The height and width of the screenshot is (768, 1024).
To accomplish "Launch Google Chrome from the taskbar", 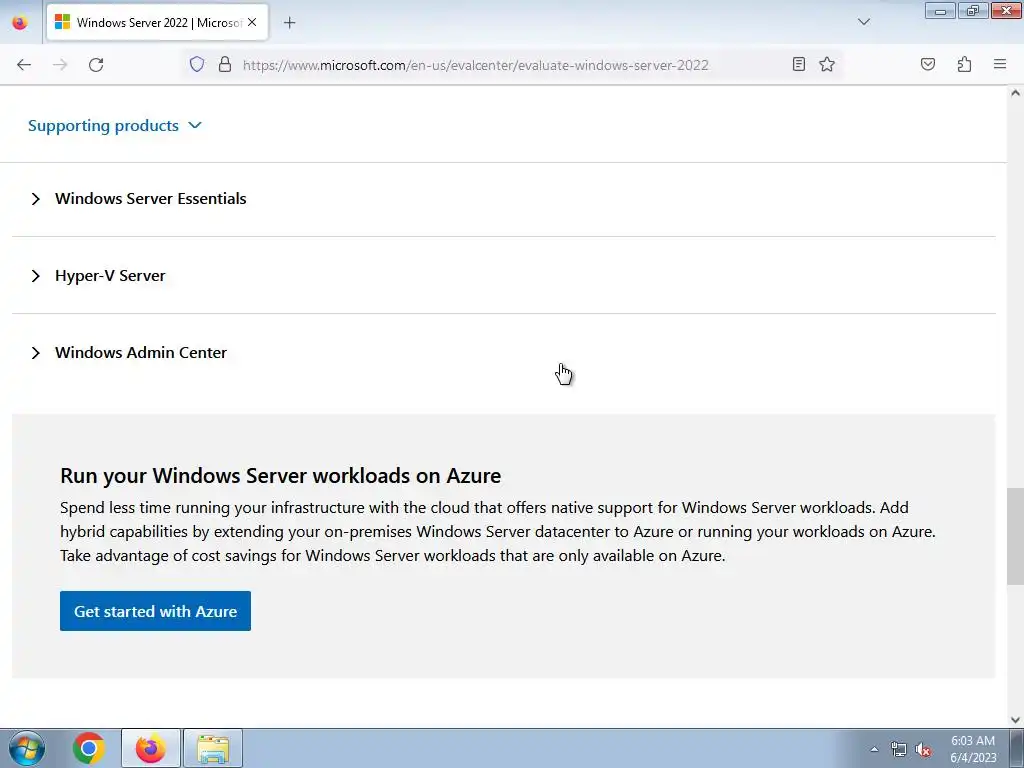I will click(89, 748).
